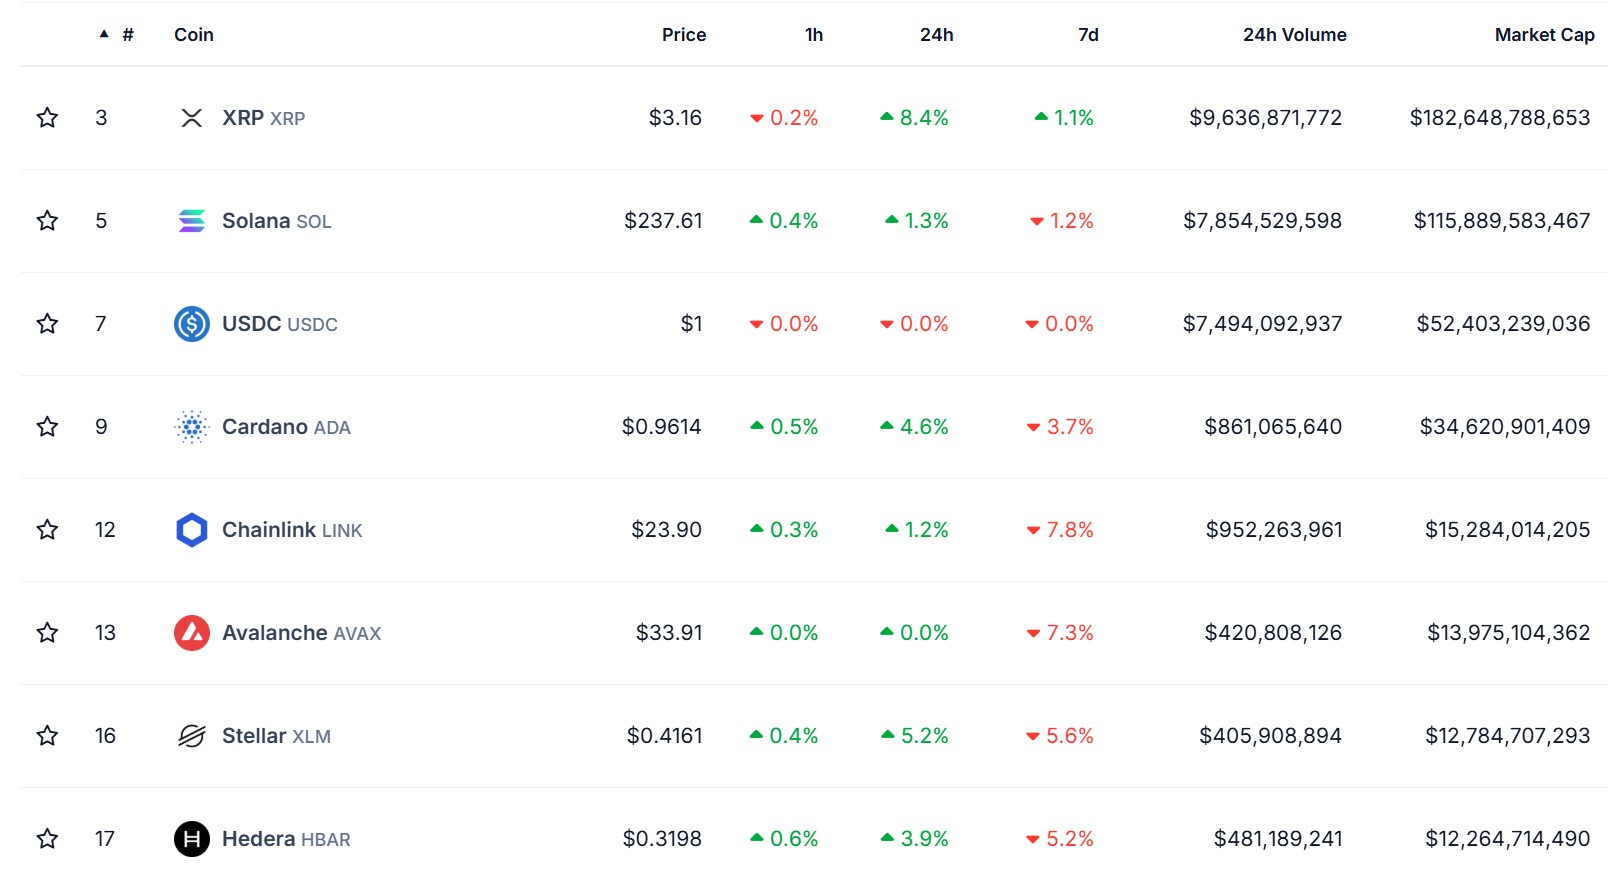The height and width of the screenshot is (883, 1608).
Task: Favorite Hedera using its star toggle
Action: [46, 838]
